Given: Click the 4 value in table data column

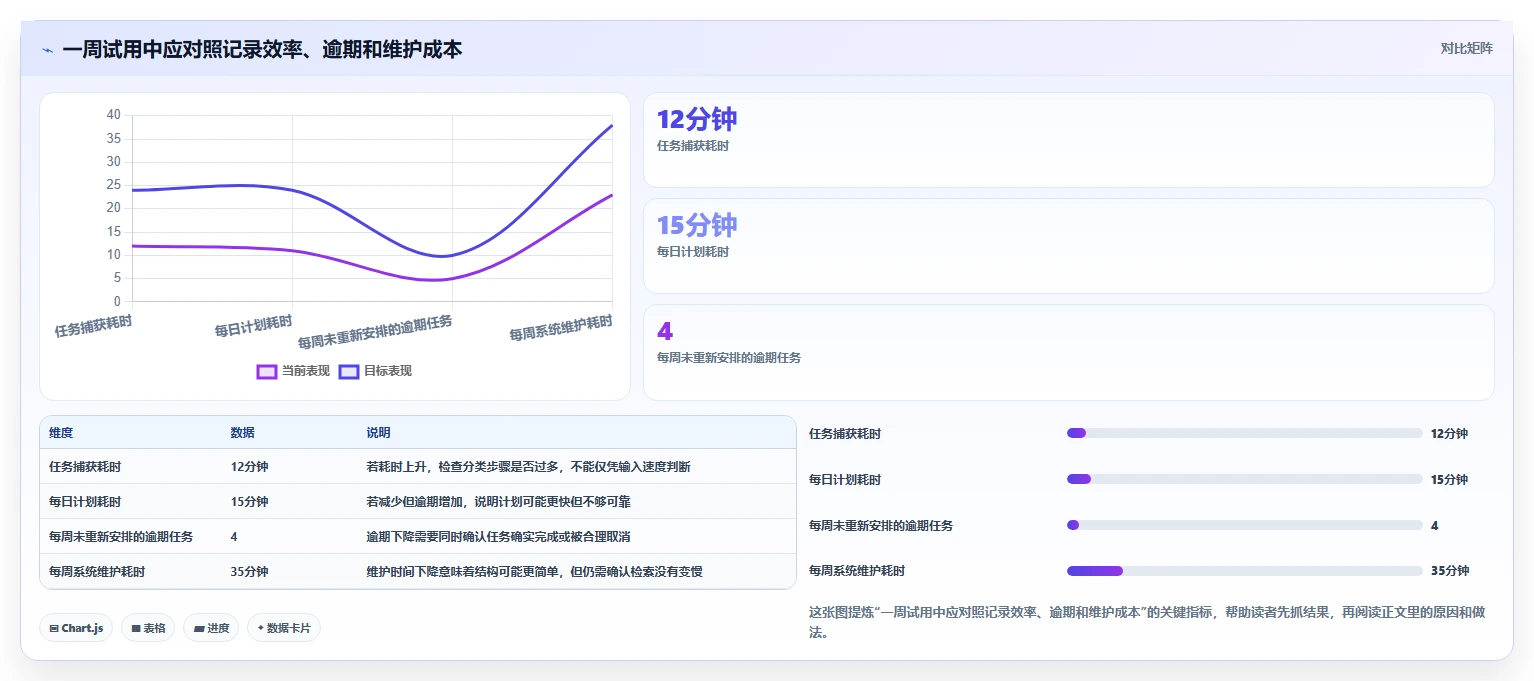Looking at the screenshot, I should point(234,537).
